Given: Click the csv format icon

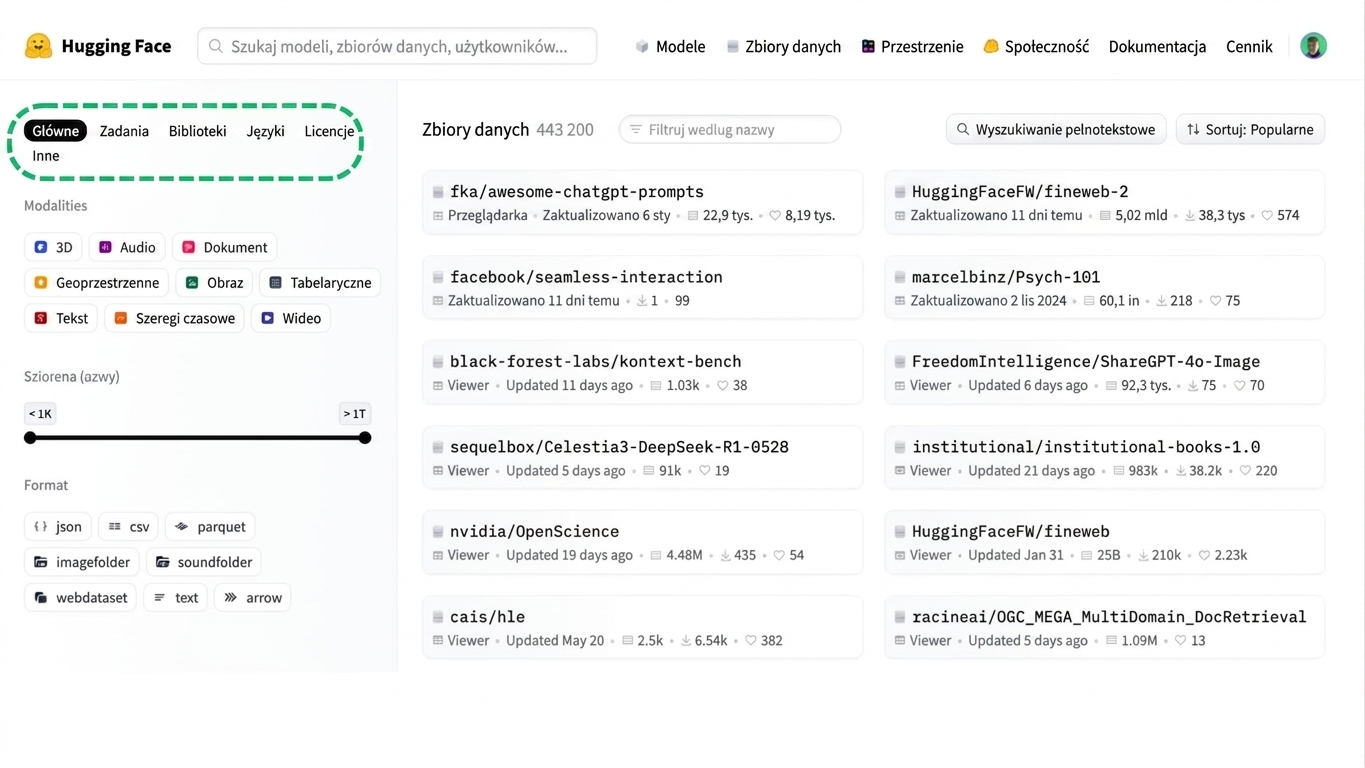Looking at the screenshot, I should coord(115,526).
